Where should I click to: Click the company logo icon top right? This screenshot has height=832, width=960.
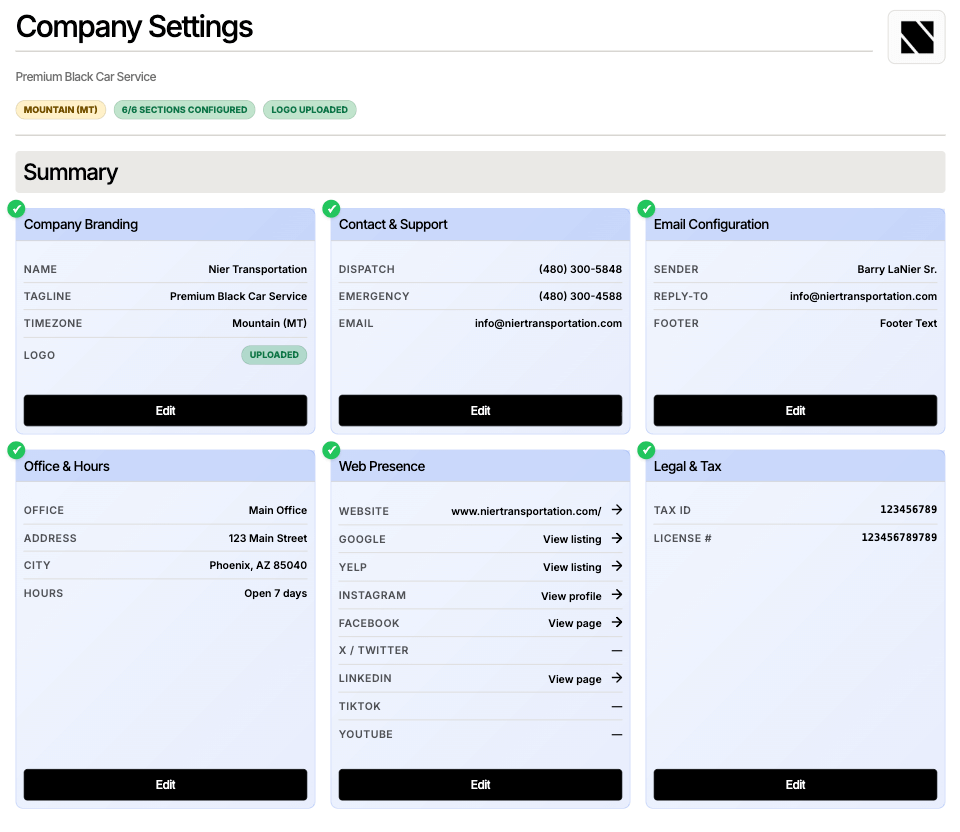[x=916, y=36]
